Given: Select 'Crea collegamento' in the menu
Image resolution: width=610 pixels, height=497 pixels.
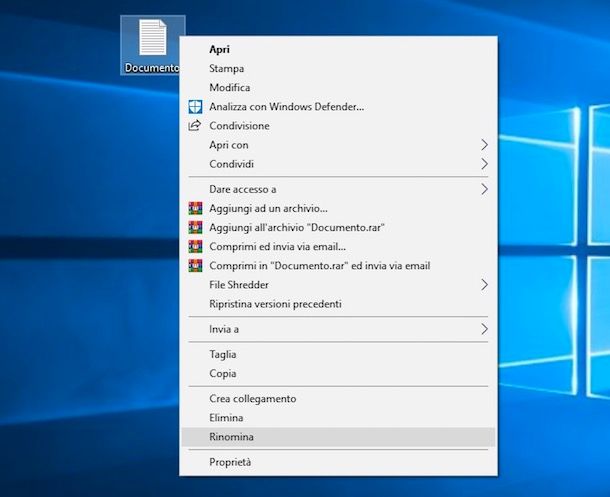Looking at the screenshot, I should (338, 399).
